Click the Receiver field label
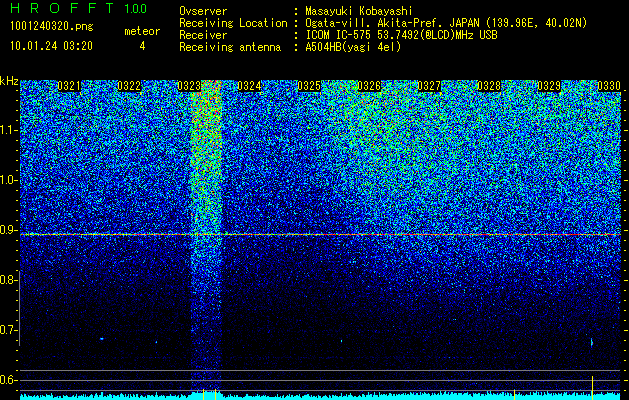Image resolution: width=629 pixels, height=400 pixels. coord(203,35)
